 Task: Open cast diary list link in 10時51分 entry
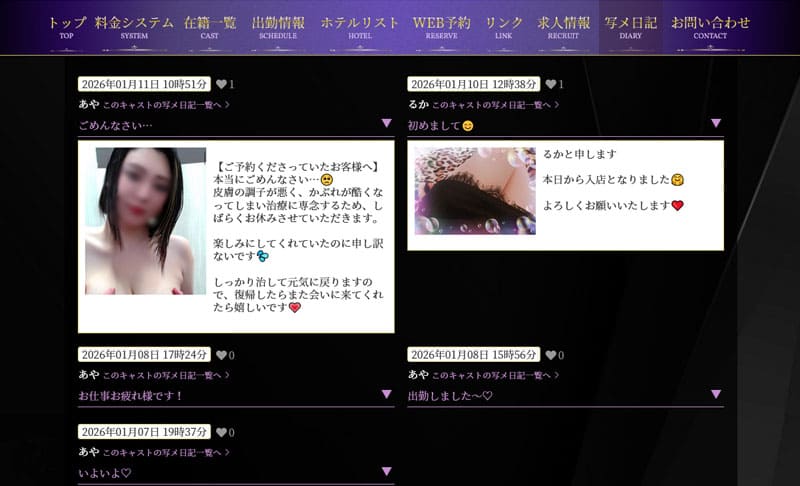[166, 105]
